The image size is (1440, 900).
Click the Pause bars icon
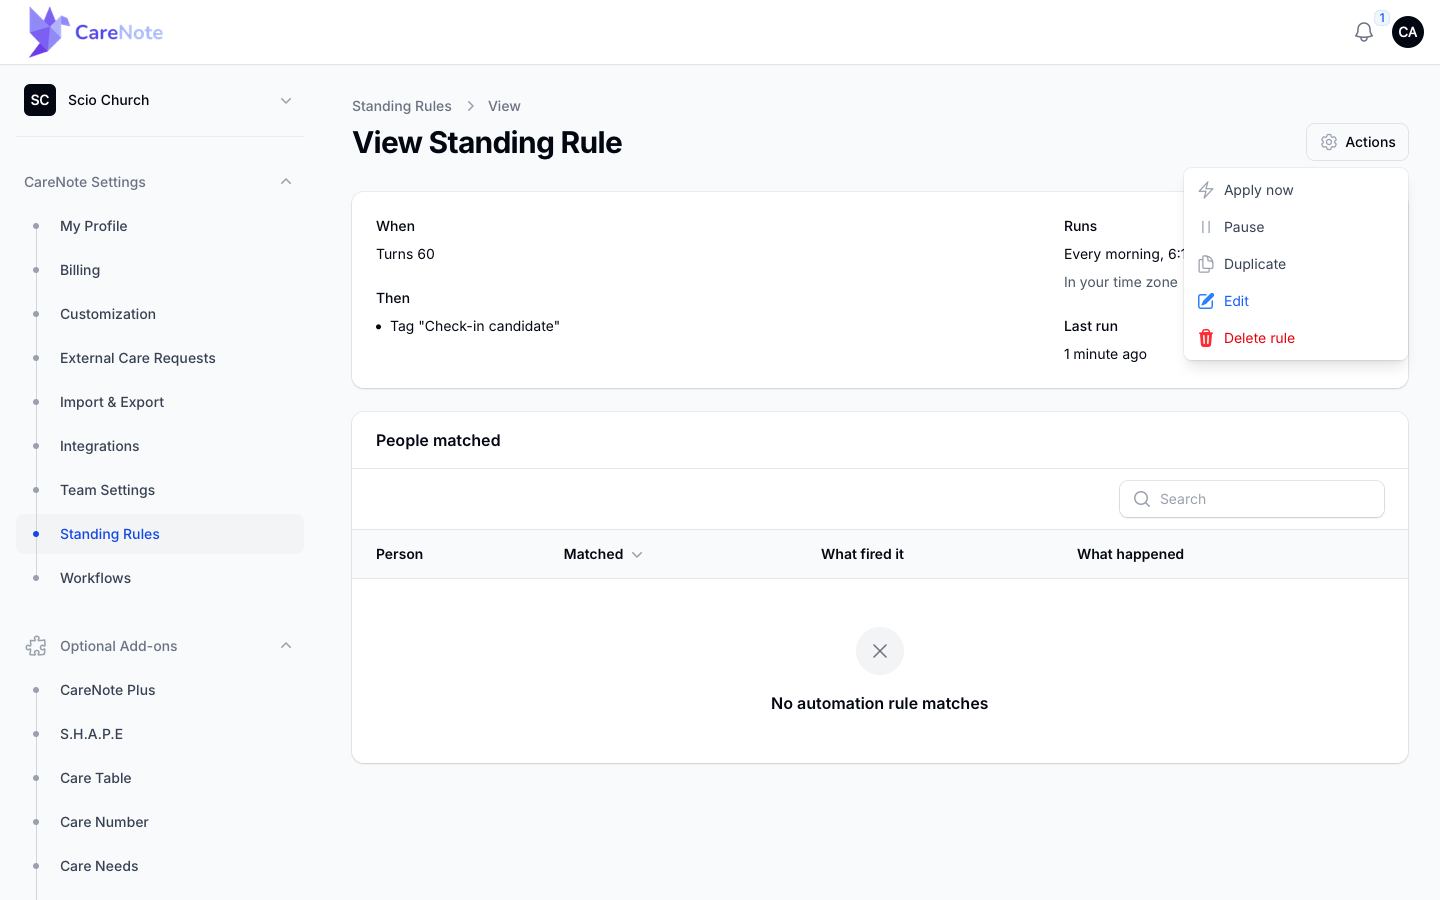pyautogui.click(x=1206, y=227)
